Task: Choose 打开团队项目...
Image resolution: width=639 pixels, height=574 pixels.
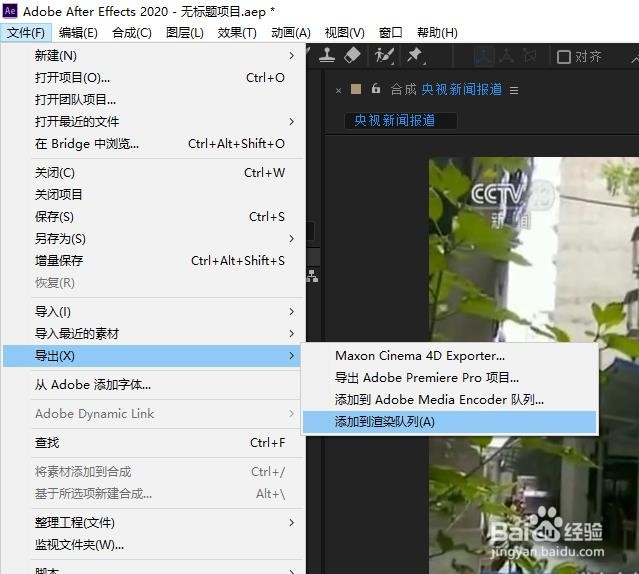Action: pos(154,99)
